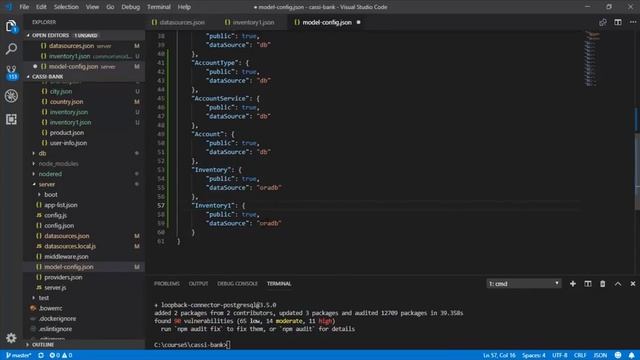This screenshot has height=360, width=640.
Task: Change language mode via 'JSON' status item
Action: 600,355
